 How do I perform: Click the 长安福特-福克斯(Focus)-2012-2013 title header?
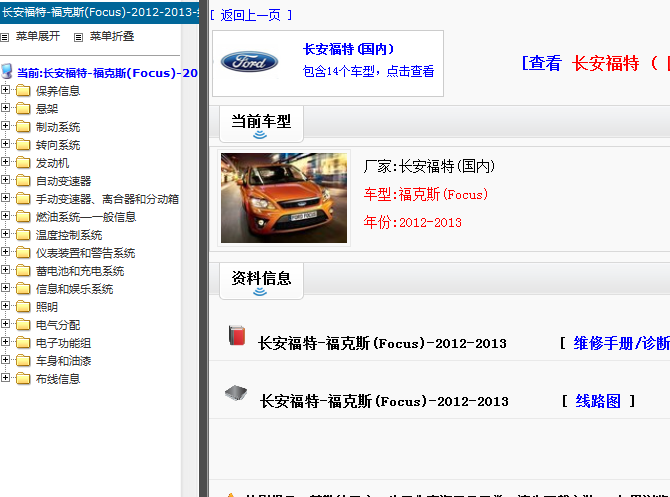point(100,12)
